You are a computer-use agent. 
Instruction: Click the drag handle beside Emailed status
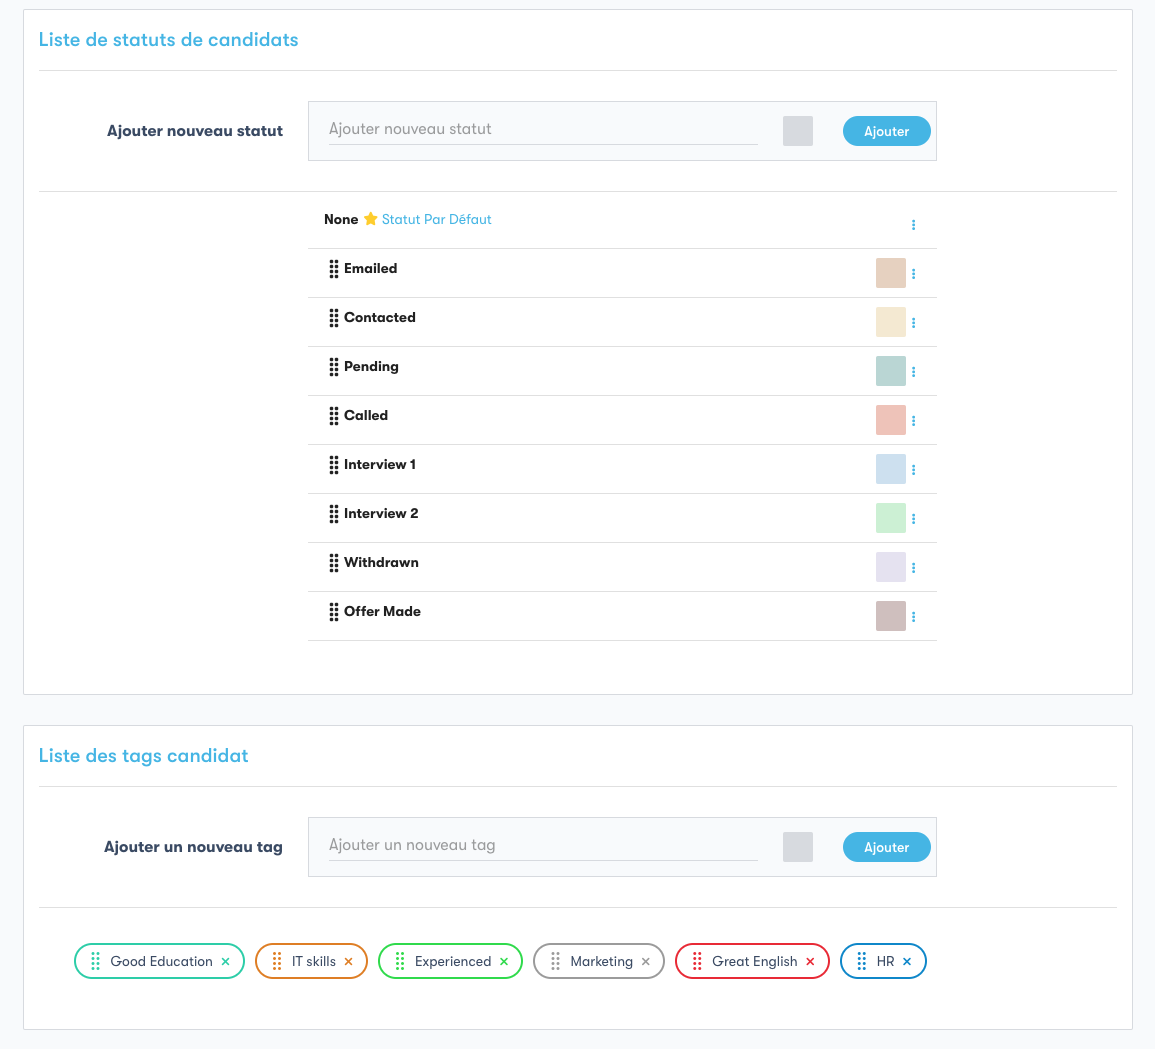(x=334, y=269)
